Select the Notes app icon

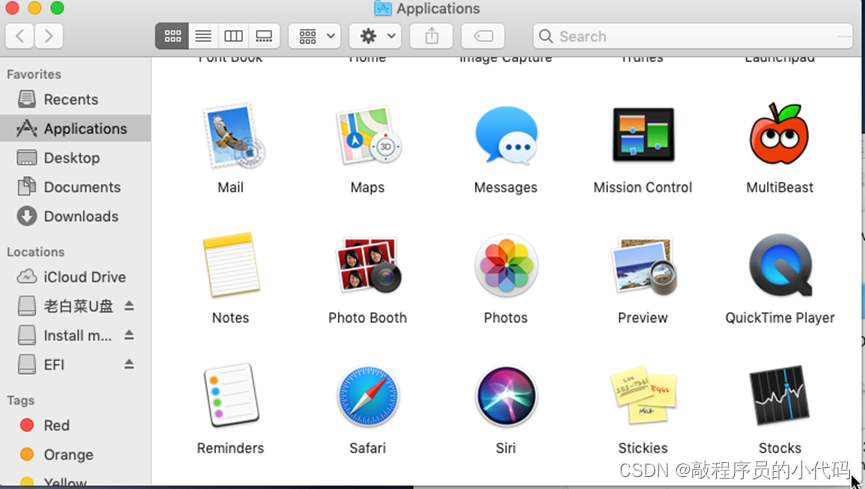(x=231, y=265)
